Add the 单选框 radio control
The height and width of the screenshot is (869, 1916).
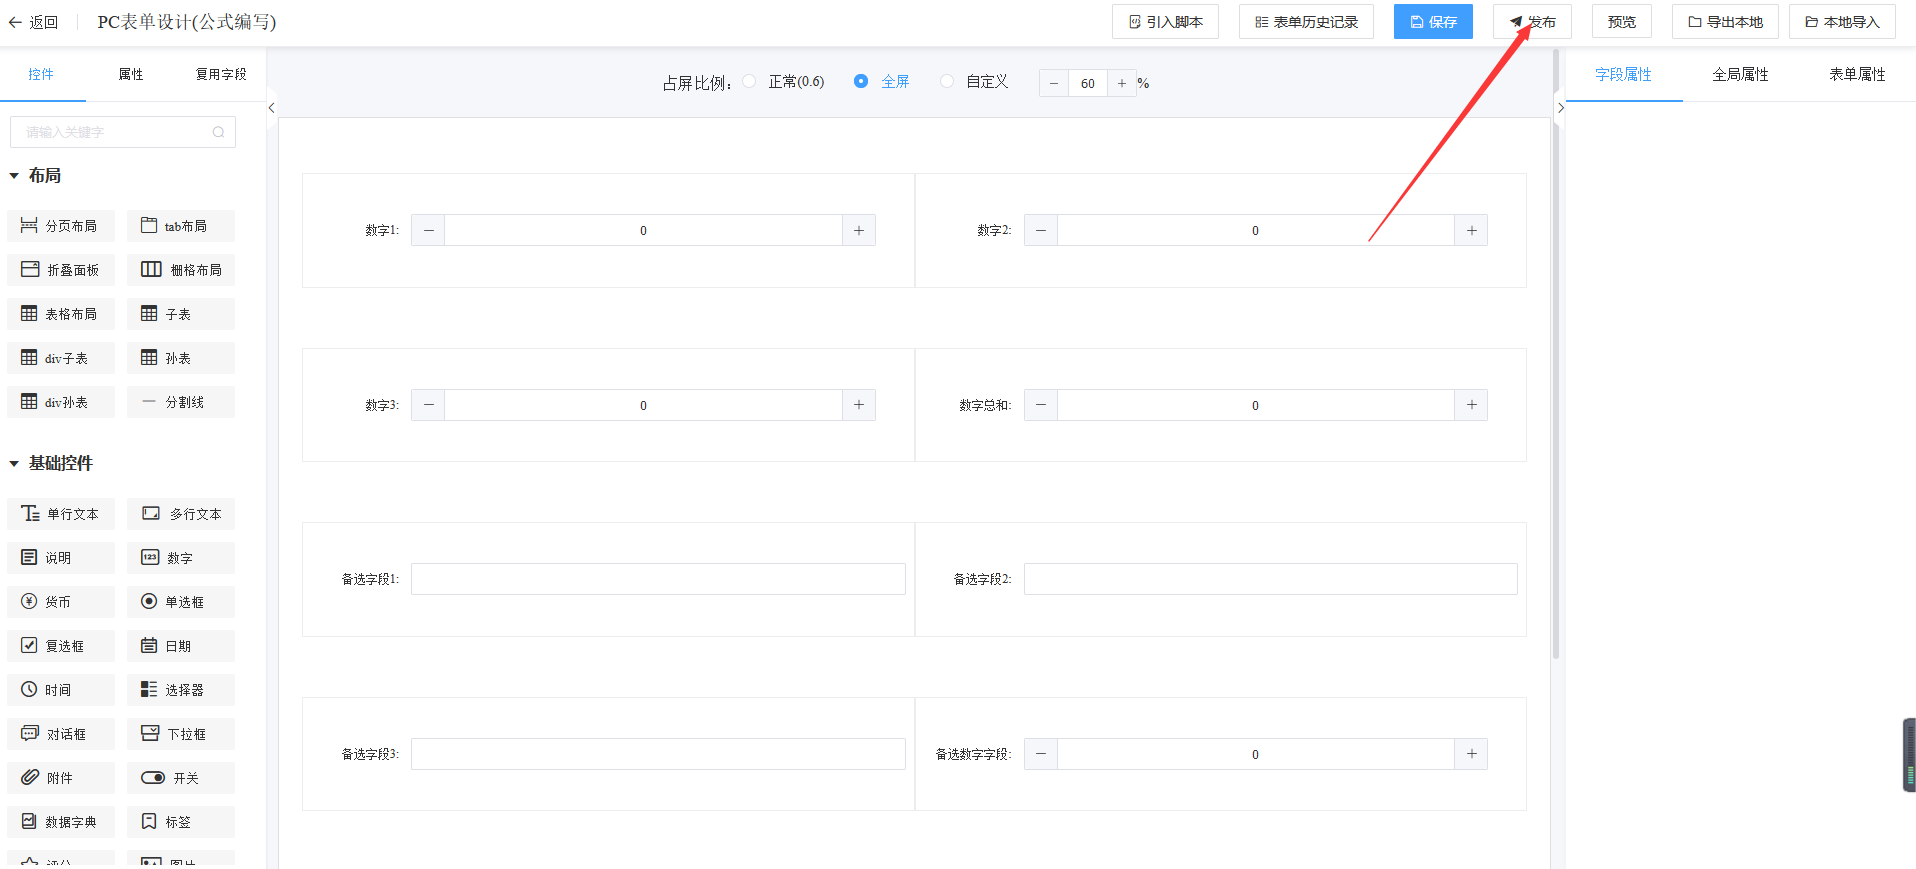pyautogui.click(x=181, y=602)
